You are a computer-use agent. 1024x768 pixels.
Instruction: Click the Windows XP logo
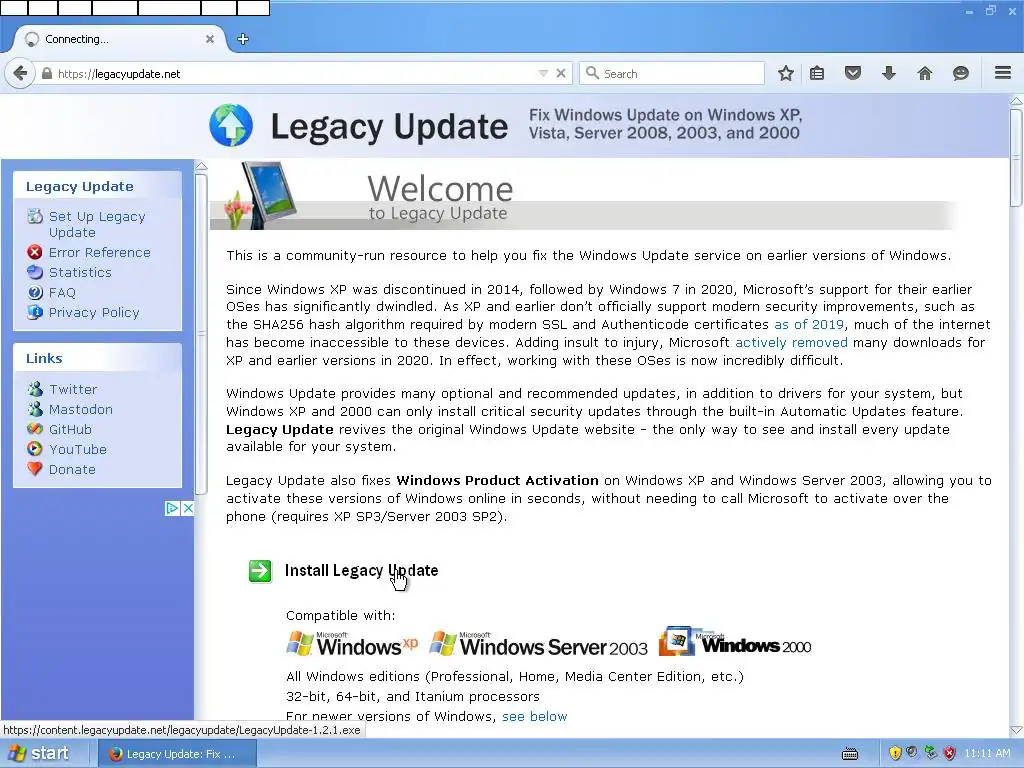point(352,644)
